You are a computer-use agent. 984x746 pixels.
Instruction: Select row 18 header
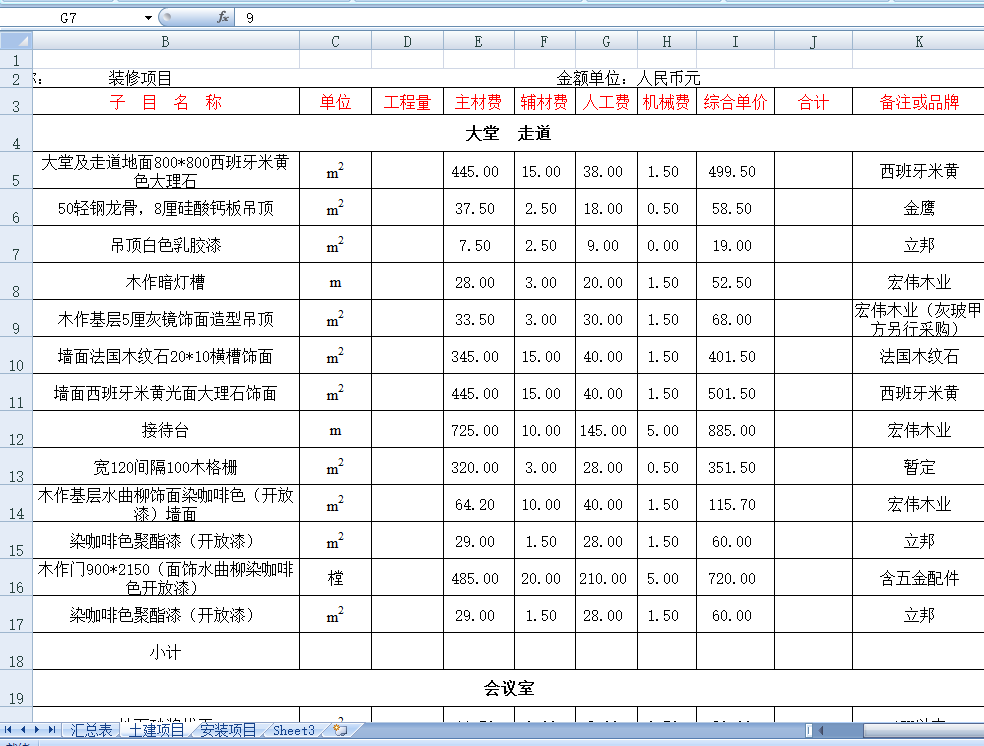coord(16,651)
